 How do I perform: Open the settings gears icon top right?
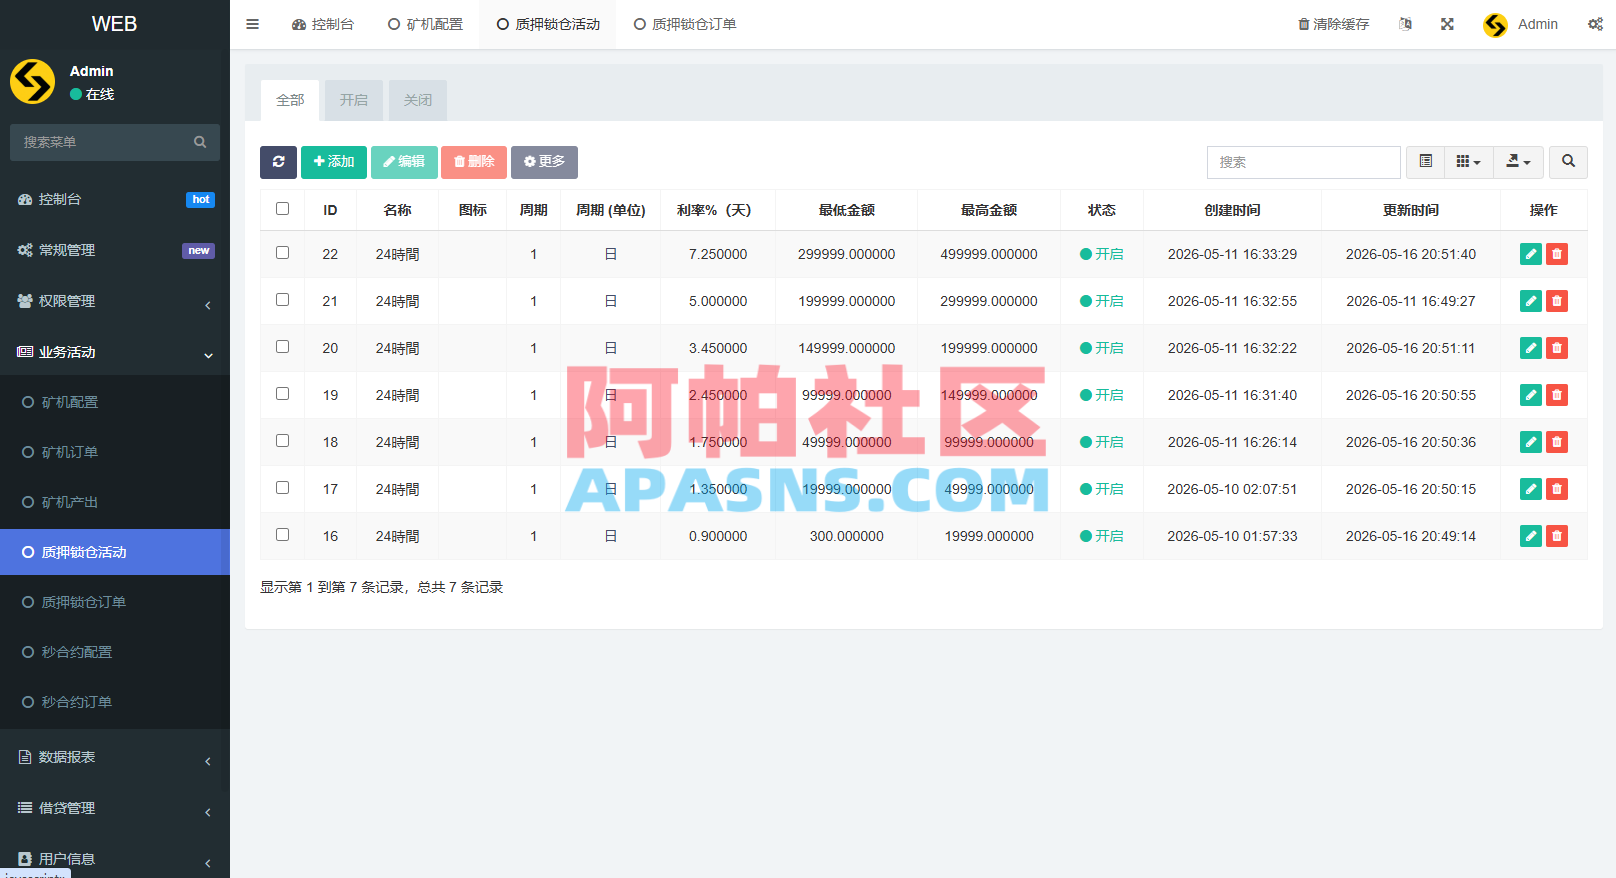pyautogui.click(x=1595, y=24)
